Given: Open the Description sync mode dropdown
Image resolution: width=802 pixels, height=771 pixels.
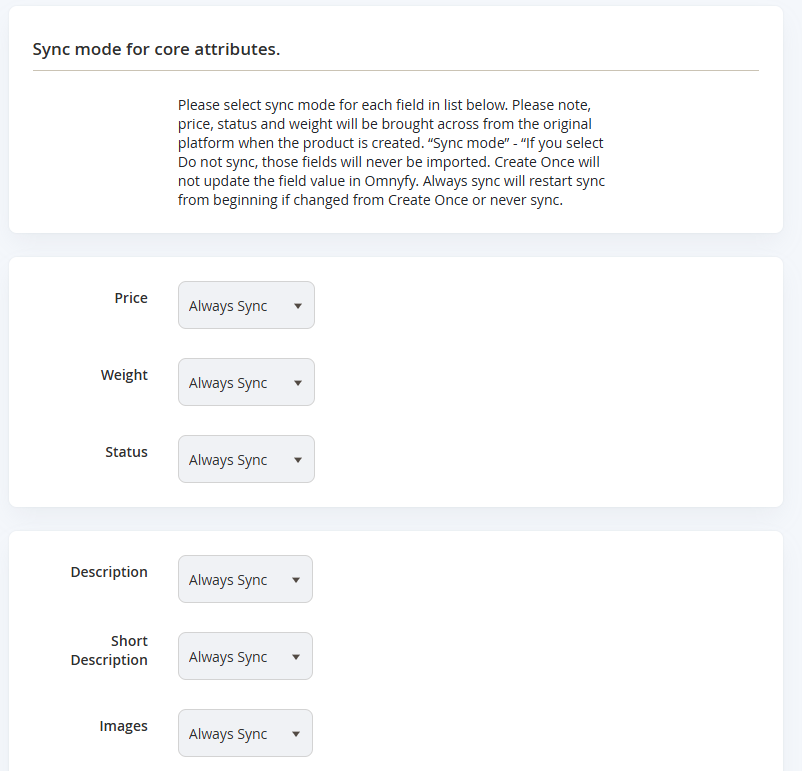Looking at the screenshot, I should (x=245, y=579).
